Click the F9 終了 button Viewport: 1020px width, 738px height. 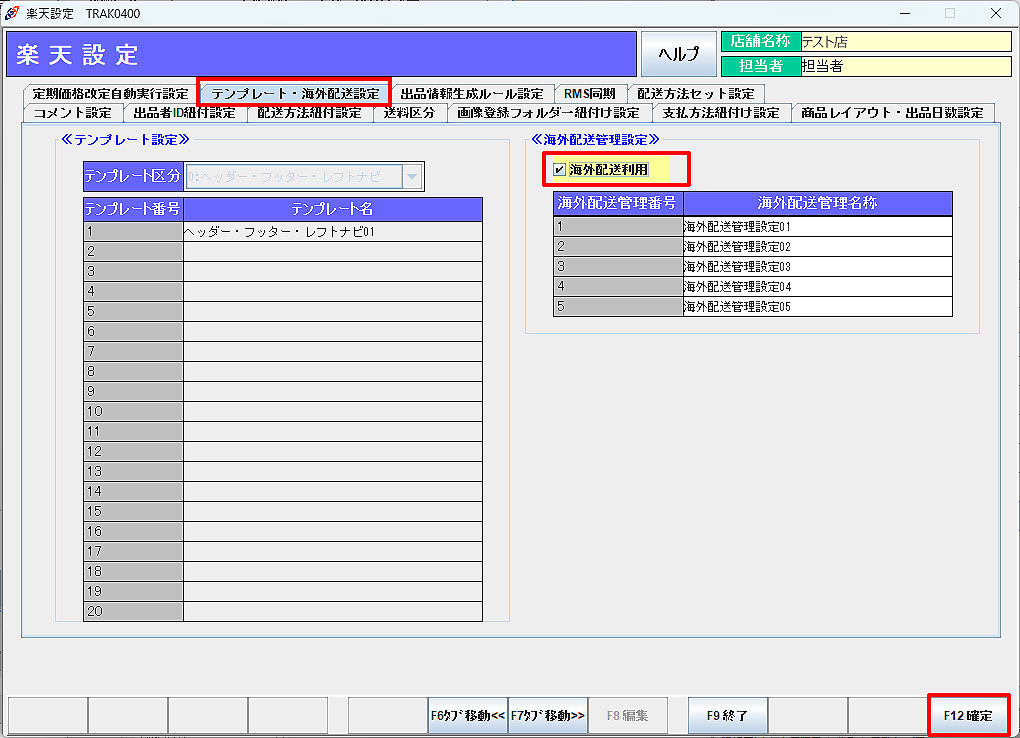(727, 715)
